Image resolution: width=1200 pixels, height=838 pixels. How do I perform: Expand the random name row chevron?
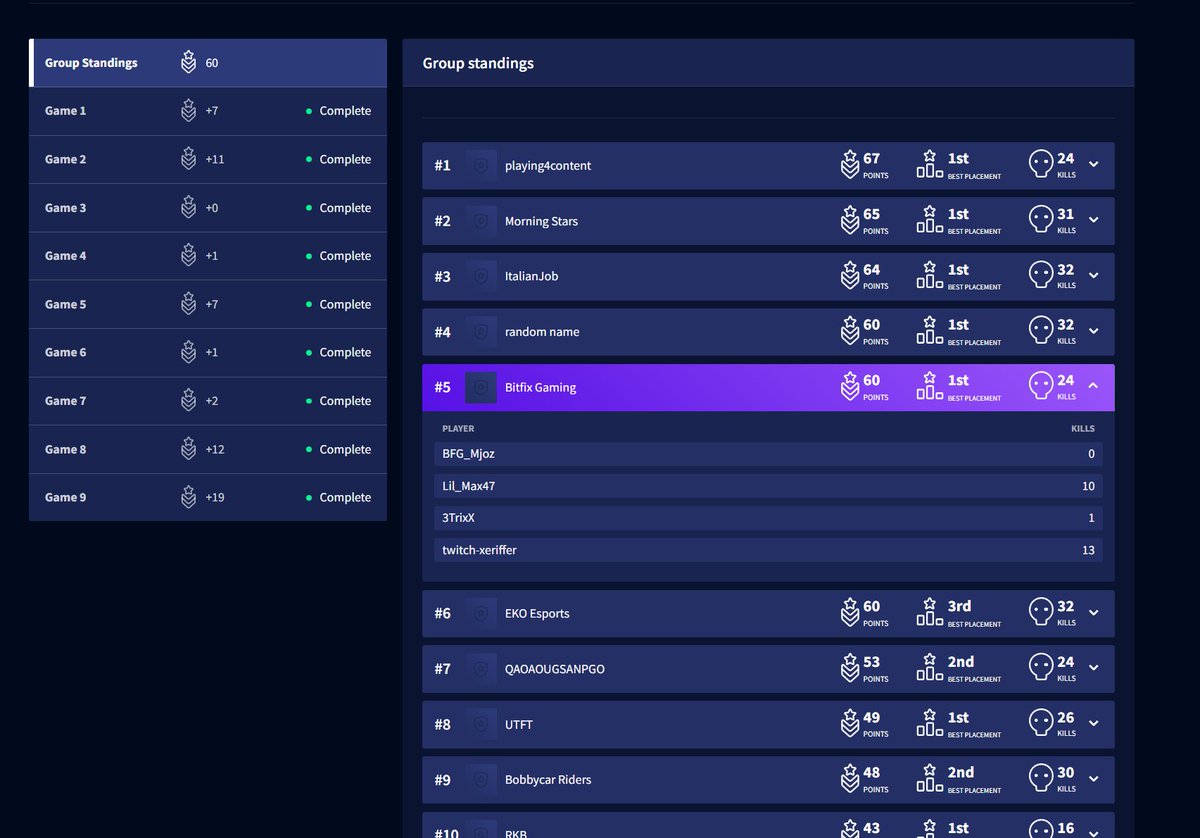1093,332
